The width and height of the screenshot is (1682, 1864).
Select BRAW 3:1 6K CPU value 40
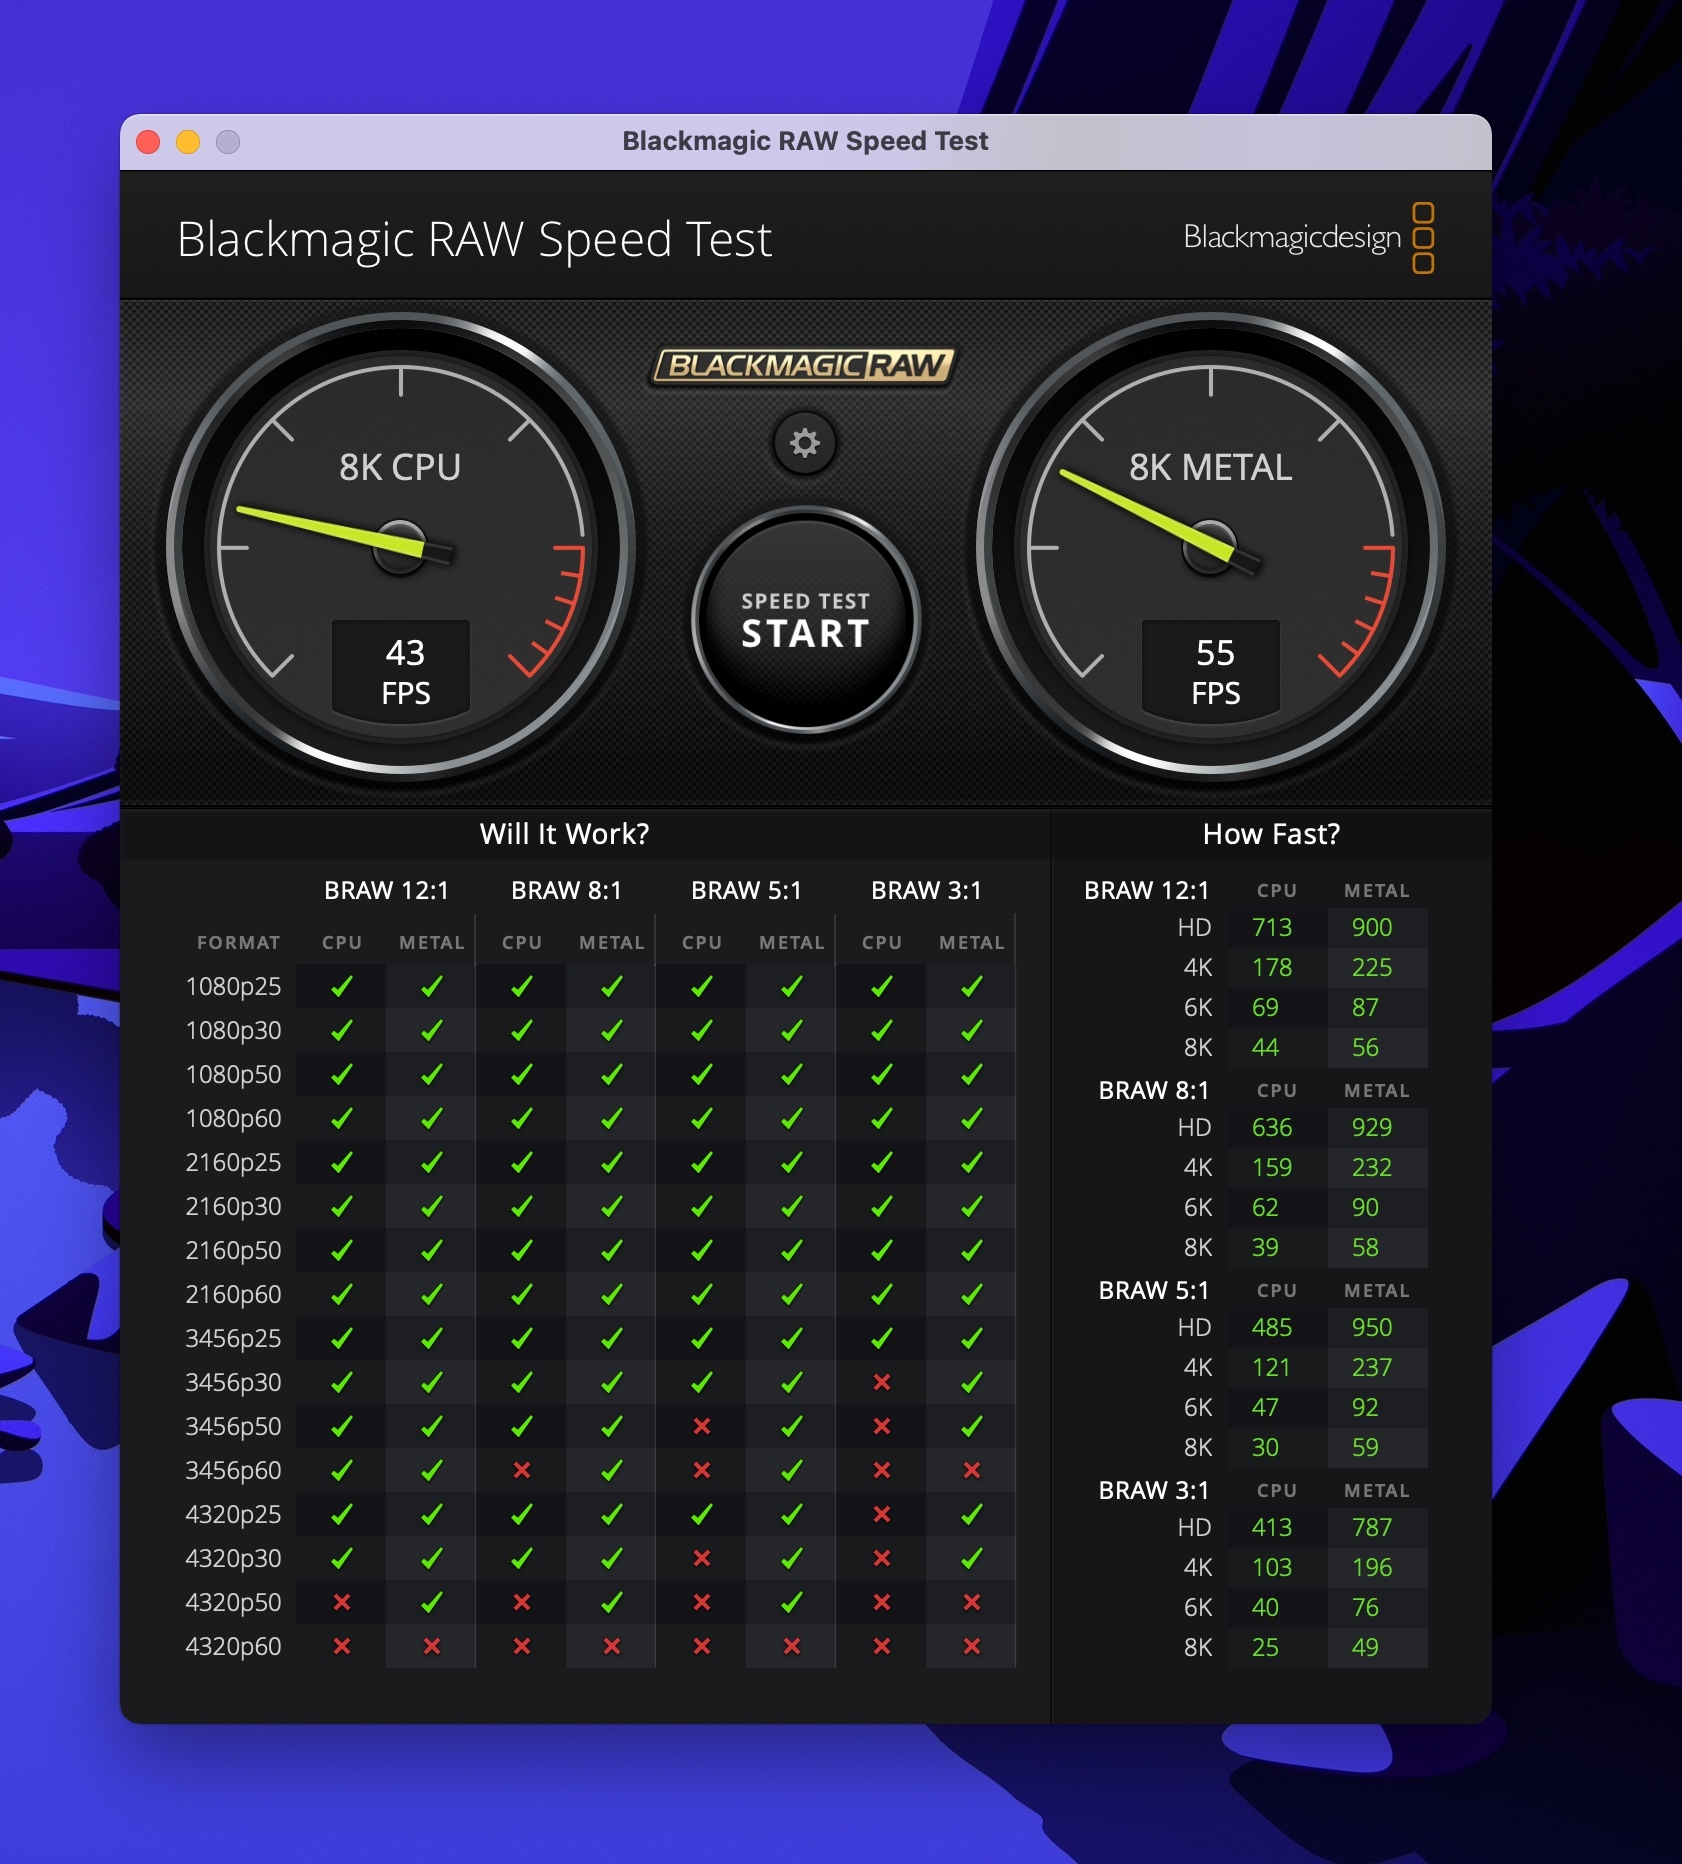click(x=1265, y=1608)
